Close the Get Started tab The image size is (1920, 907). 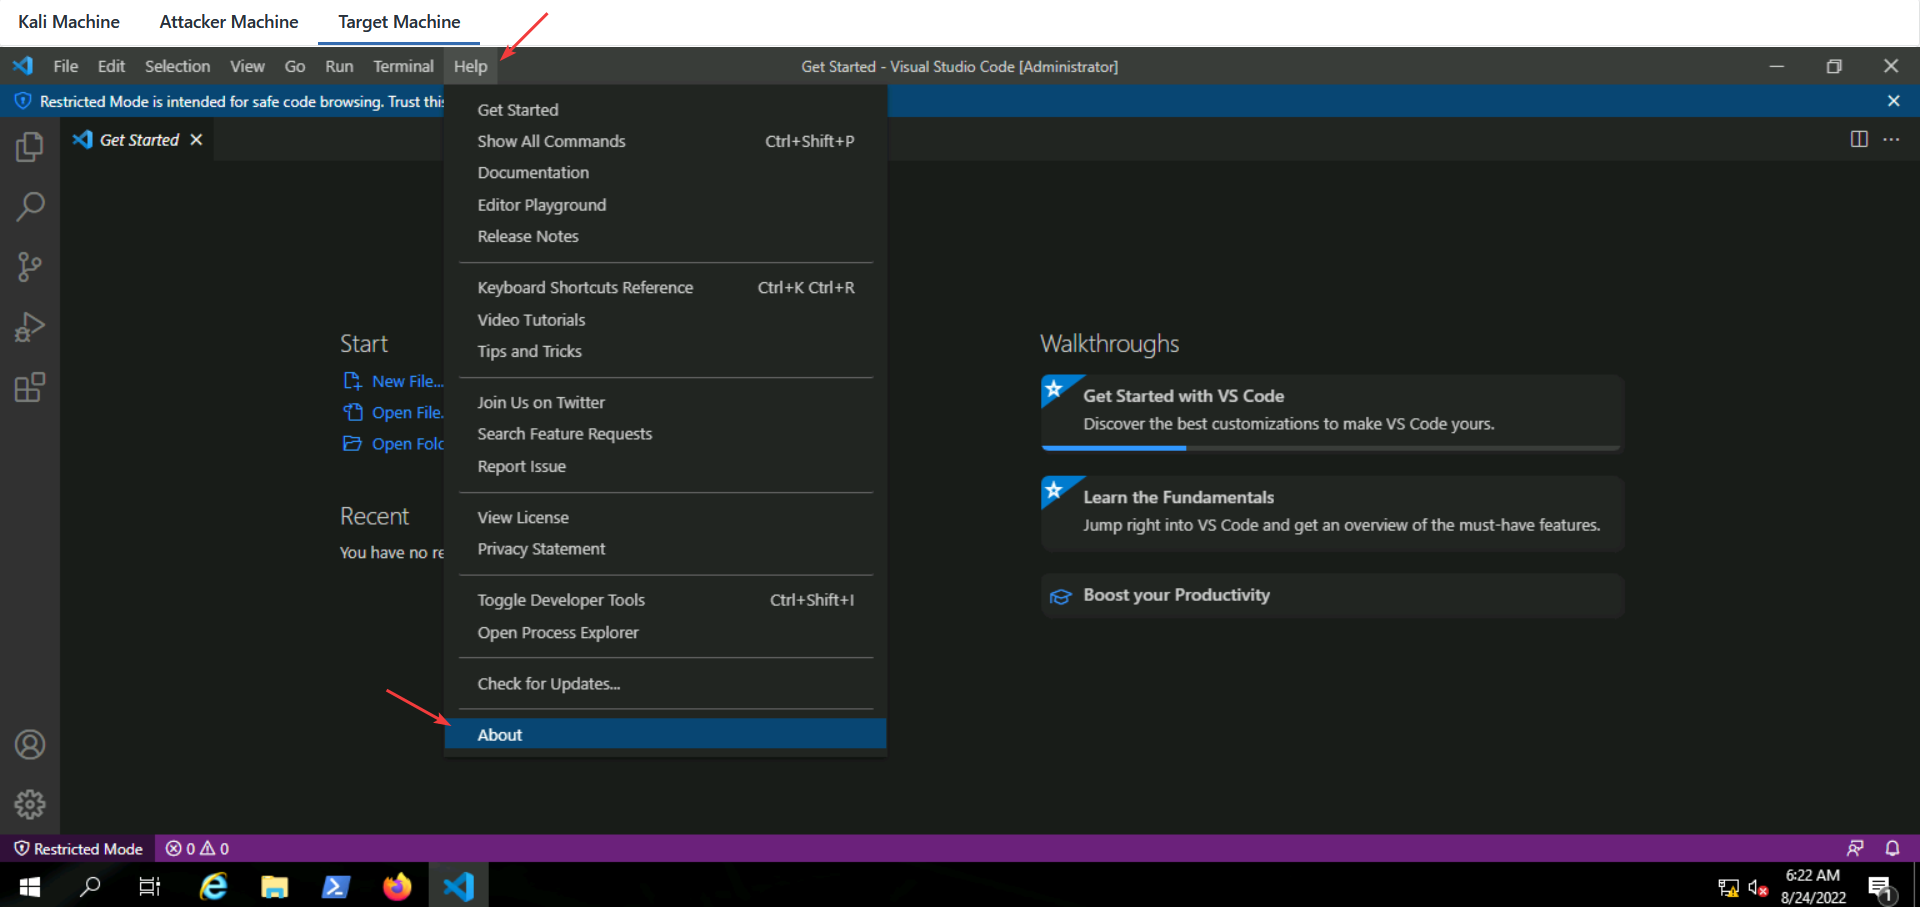click(196, 140)
